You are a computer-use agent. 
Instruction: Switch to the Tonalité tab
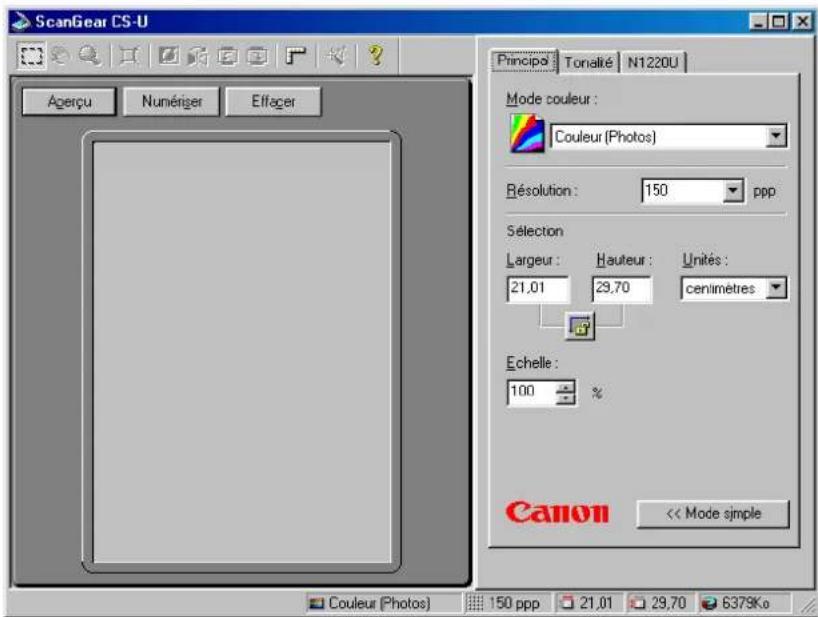click(588, 63)
